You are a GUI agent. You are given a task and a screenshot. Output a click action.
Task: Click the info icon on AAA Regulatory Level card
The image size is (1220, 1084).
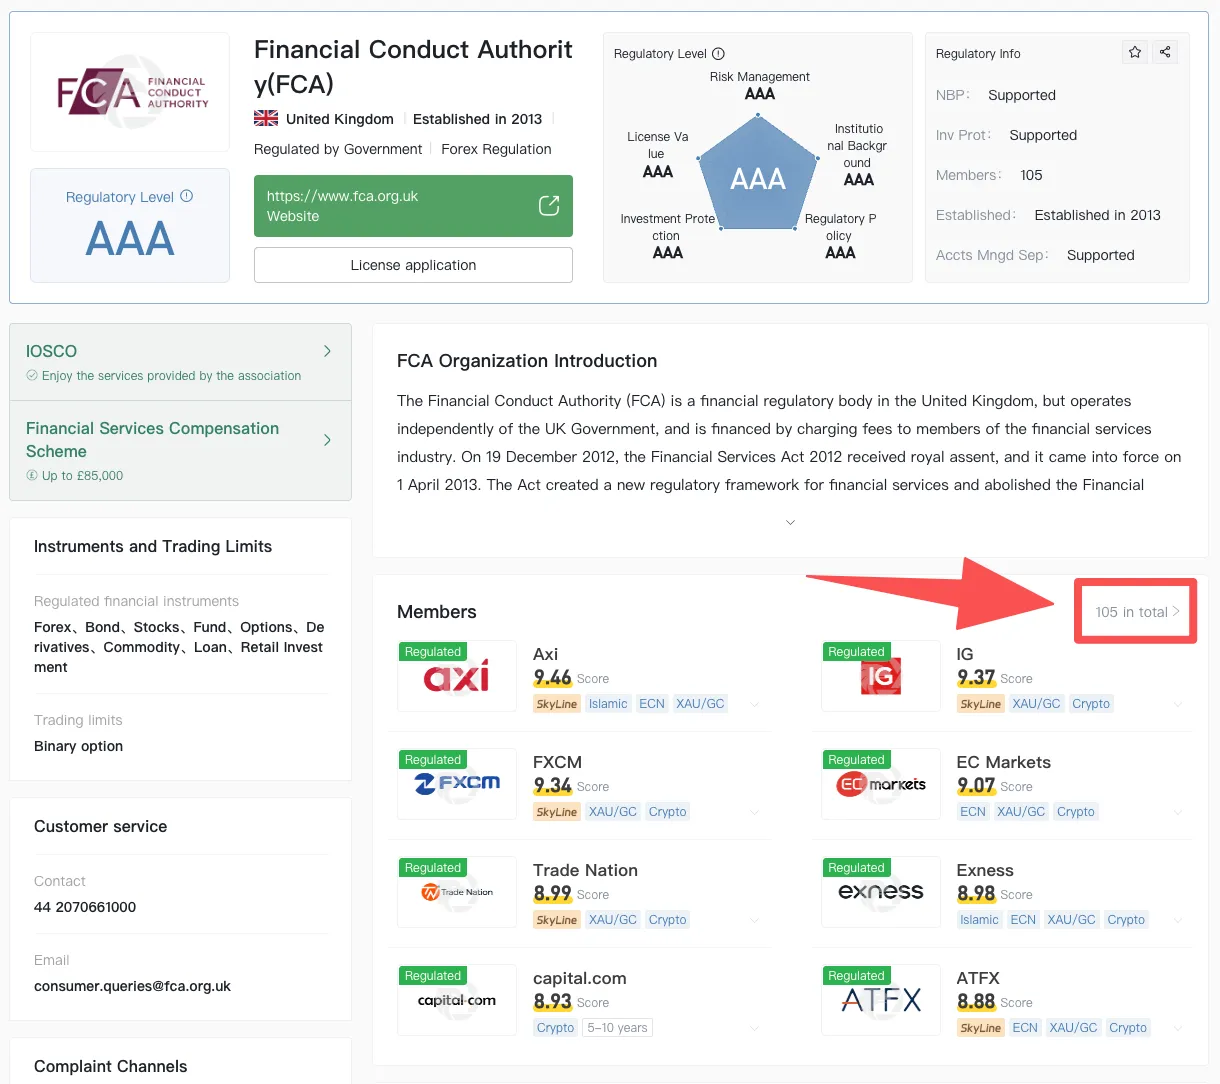click(186, 196)
